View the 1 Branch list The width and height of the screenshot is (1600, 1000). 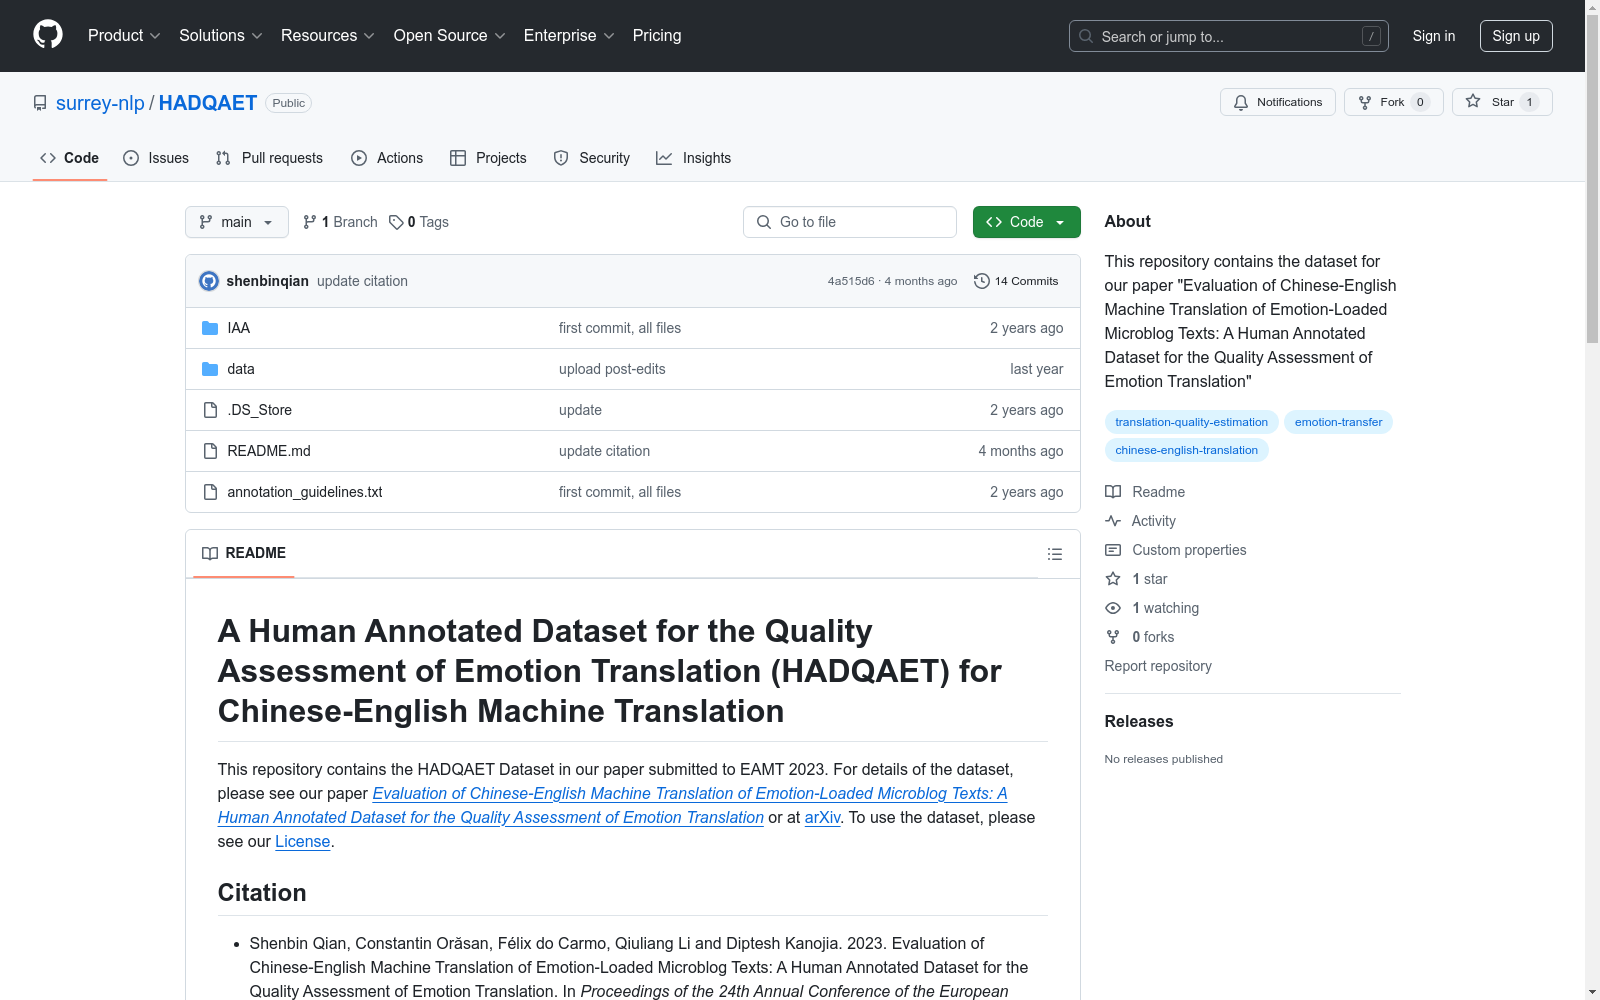coord(340,222)
